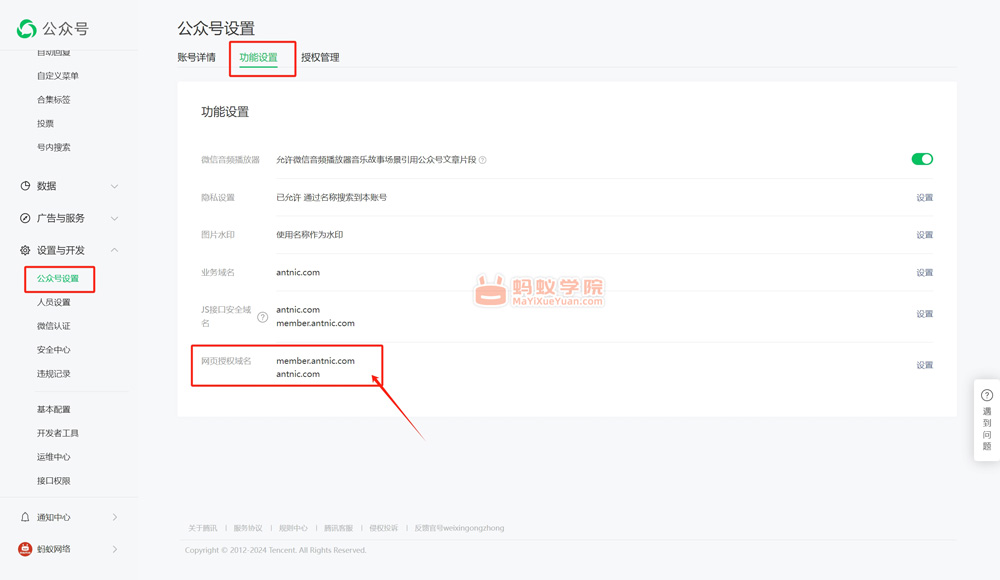Select the 功能设置 tab
Screen dimensions: 1000x580
[x=258, y=57]
